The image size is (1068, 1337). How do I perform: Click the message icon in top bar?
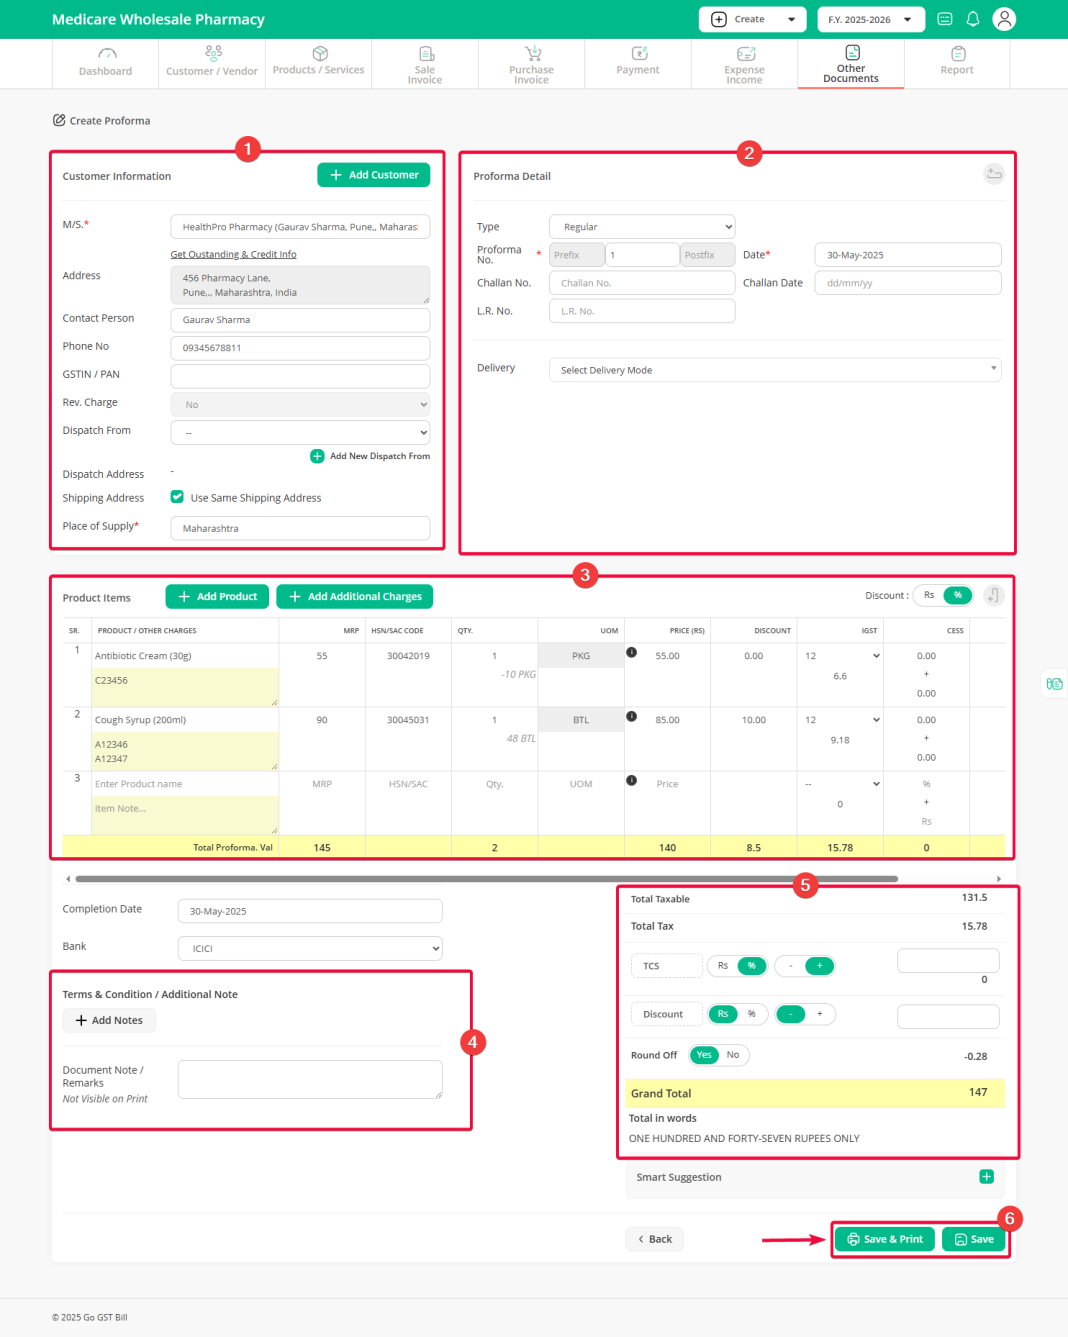[x=945, y=19]
